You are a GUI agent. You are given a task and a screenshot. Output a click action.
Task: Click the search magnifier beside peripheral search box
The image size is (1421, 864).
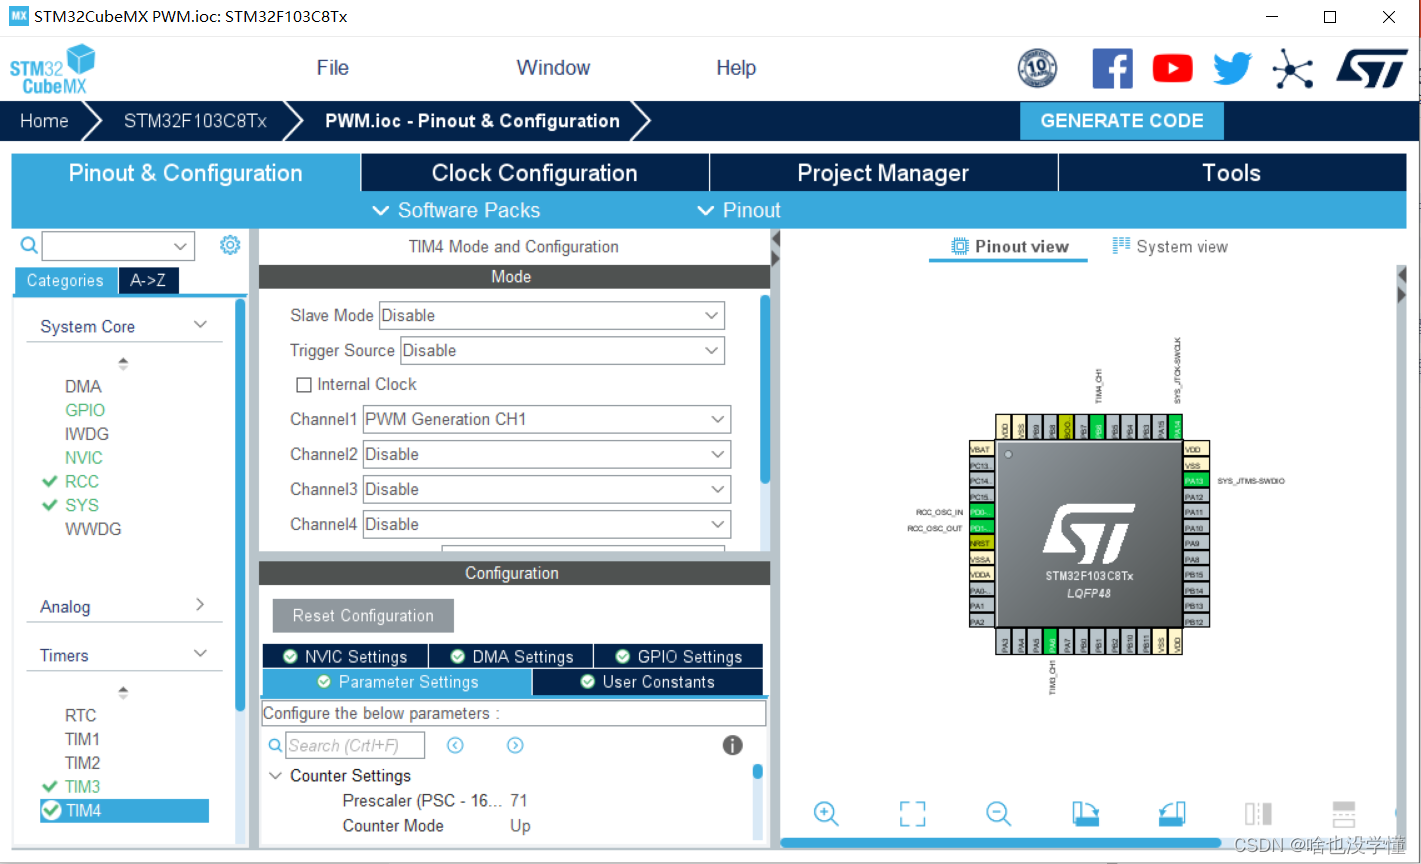click(x=29, y=245)
